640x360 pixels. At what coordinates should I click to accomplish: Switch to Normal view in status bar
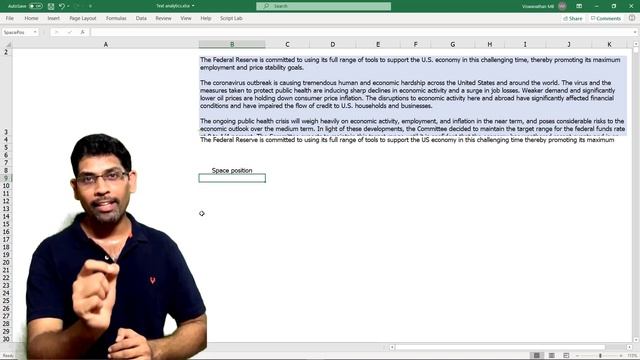click(x=537, y=356)
